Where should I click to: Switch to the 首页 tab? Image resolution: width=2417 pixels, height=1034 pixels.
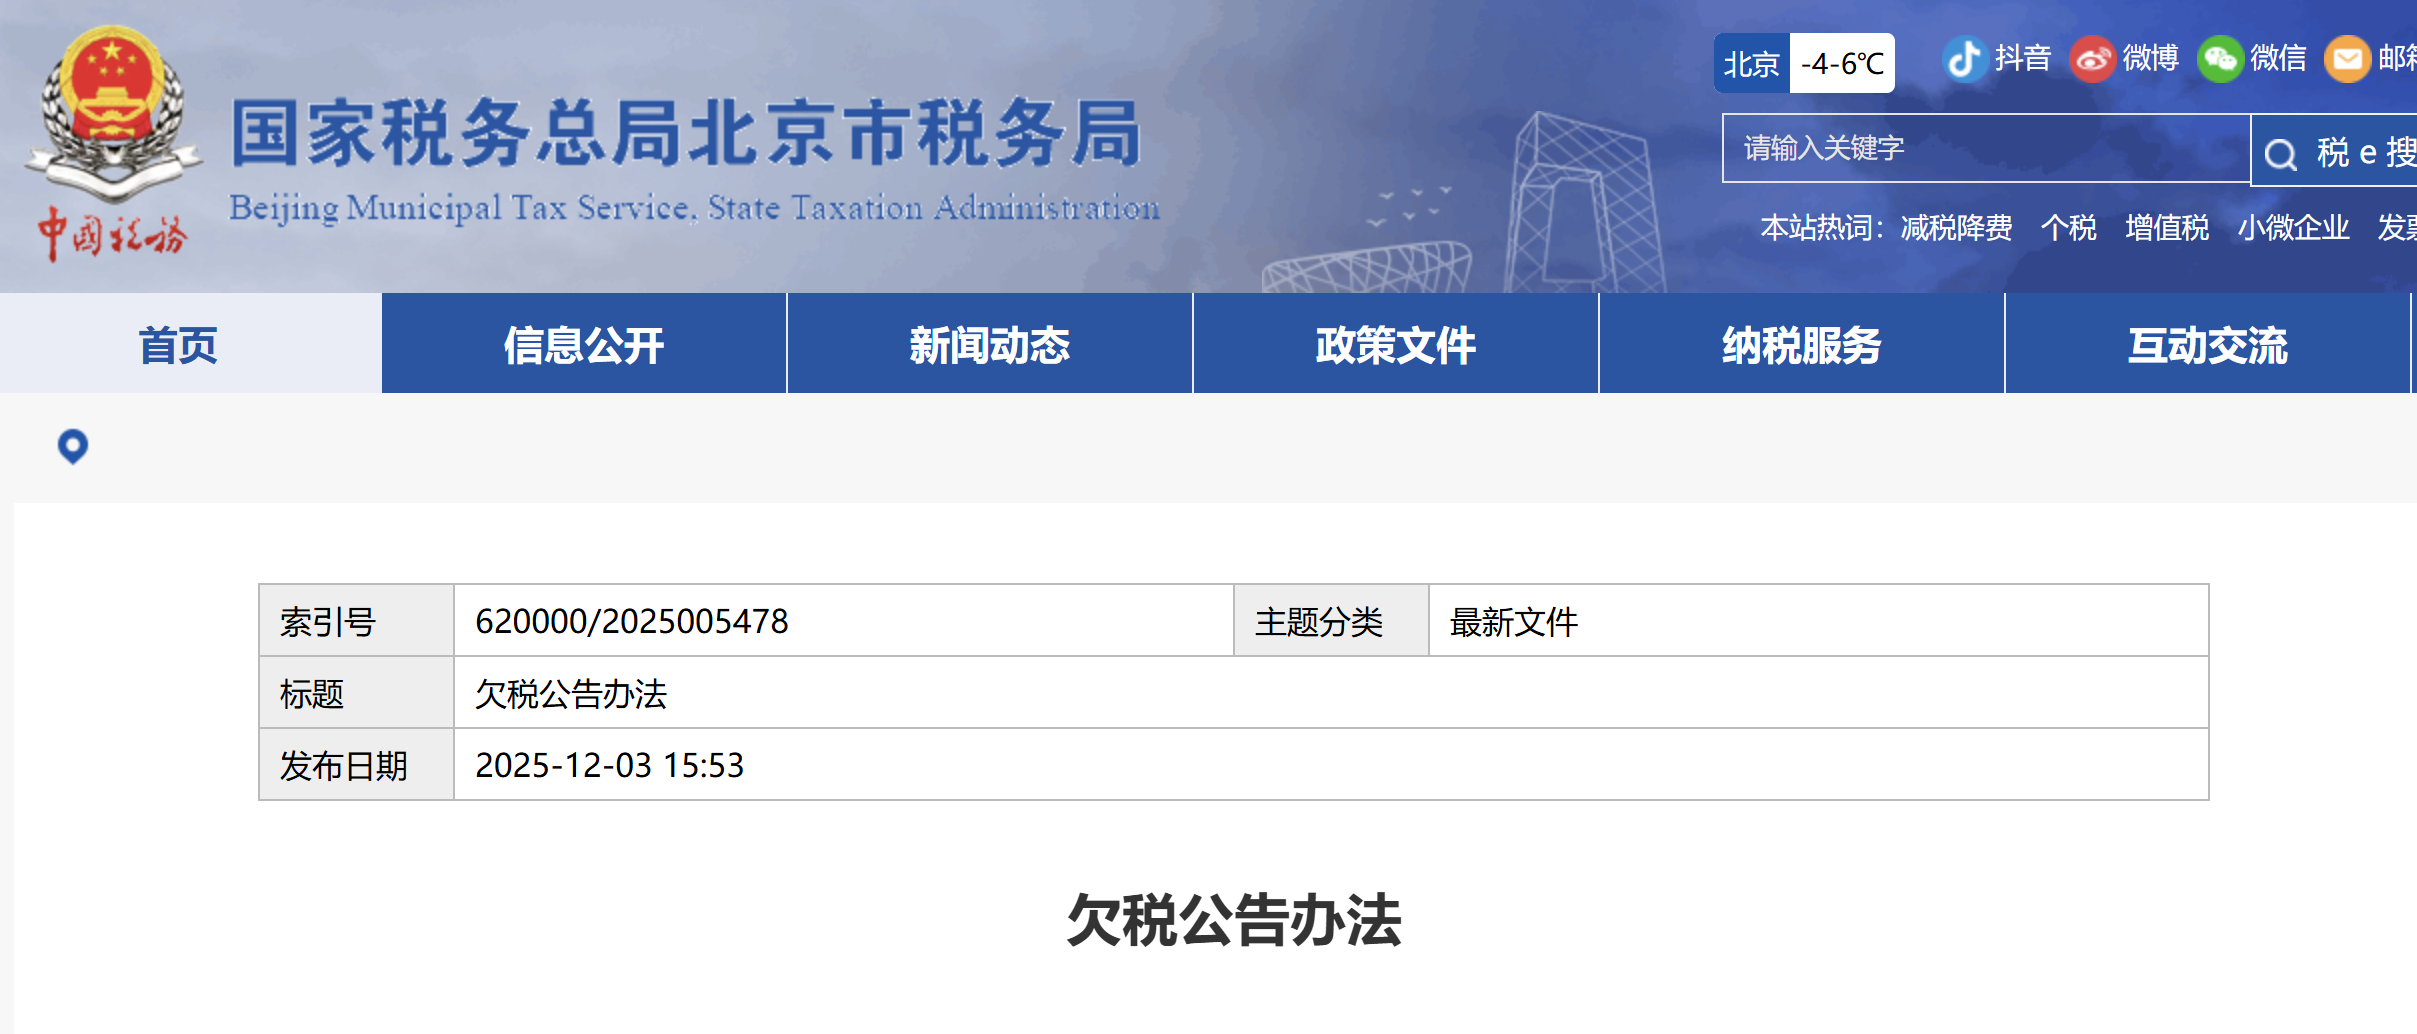(179, 343)
